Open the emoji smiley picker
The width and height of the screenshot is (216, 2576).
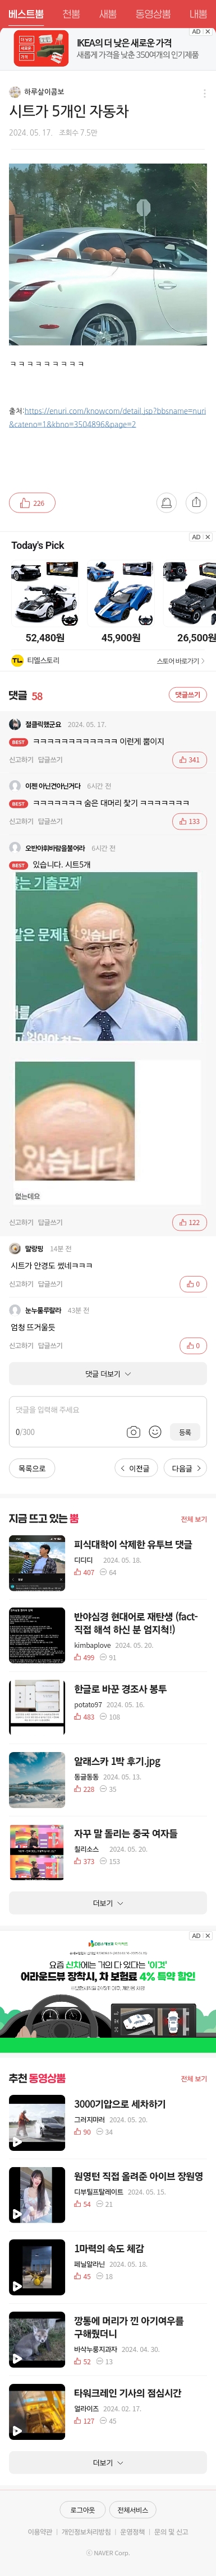pos(155,1432)
